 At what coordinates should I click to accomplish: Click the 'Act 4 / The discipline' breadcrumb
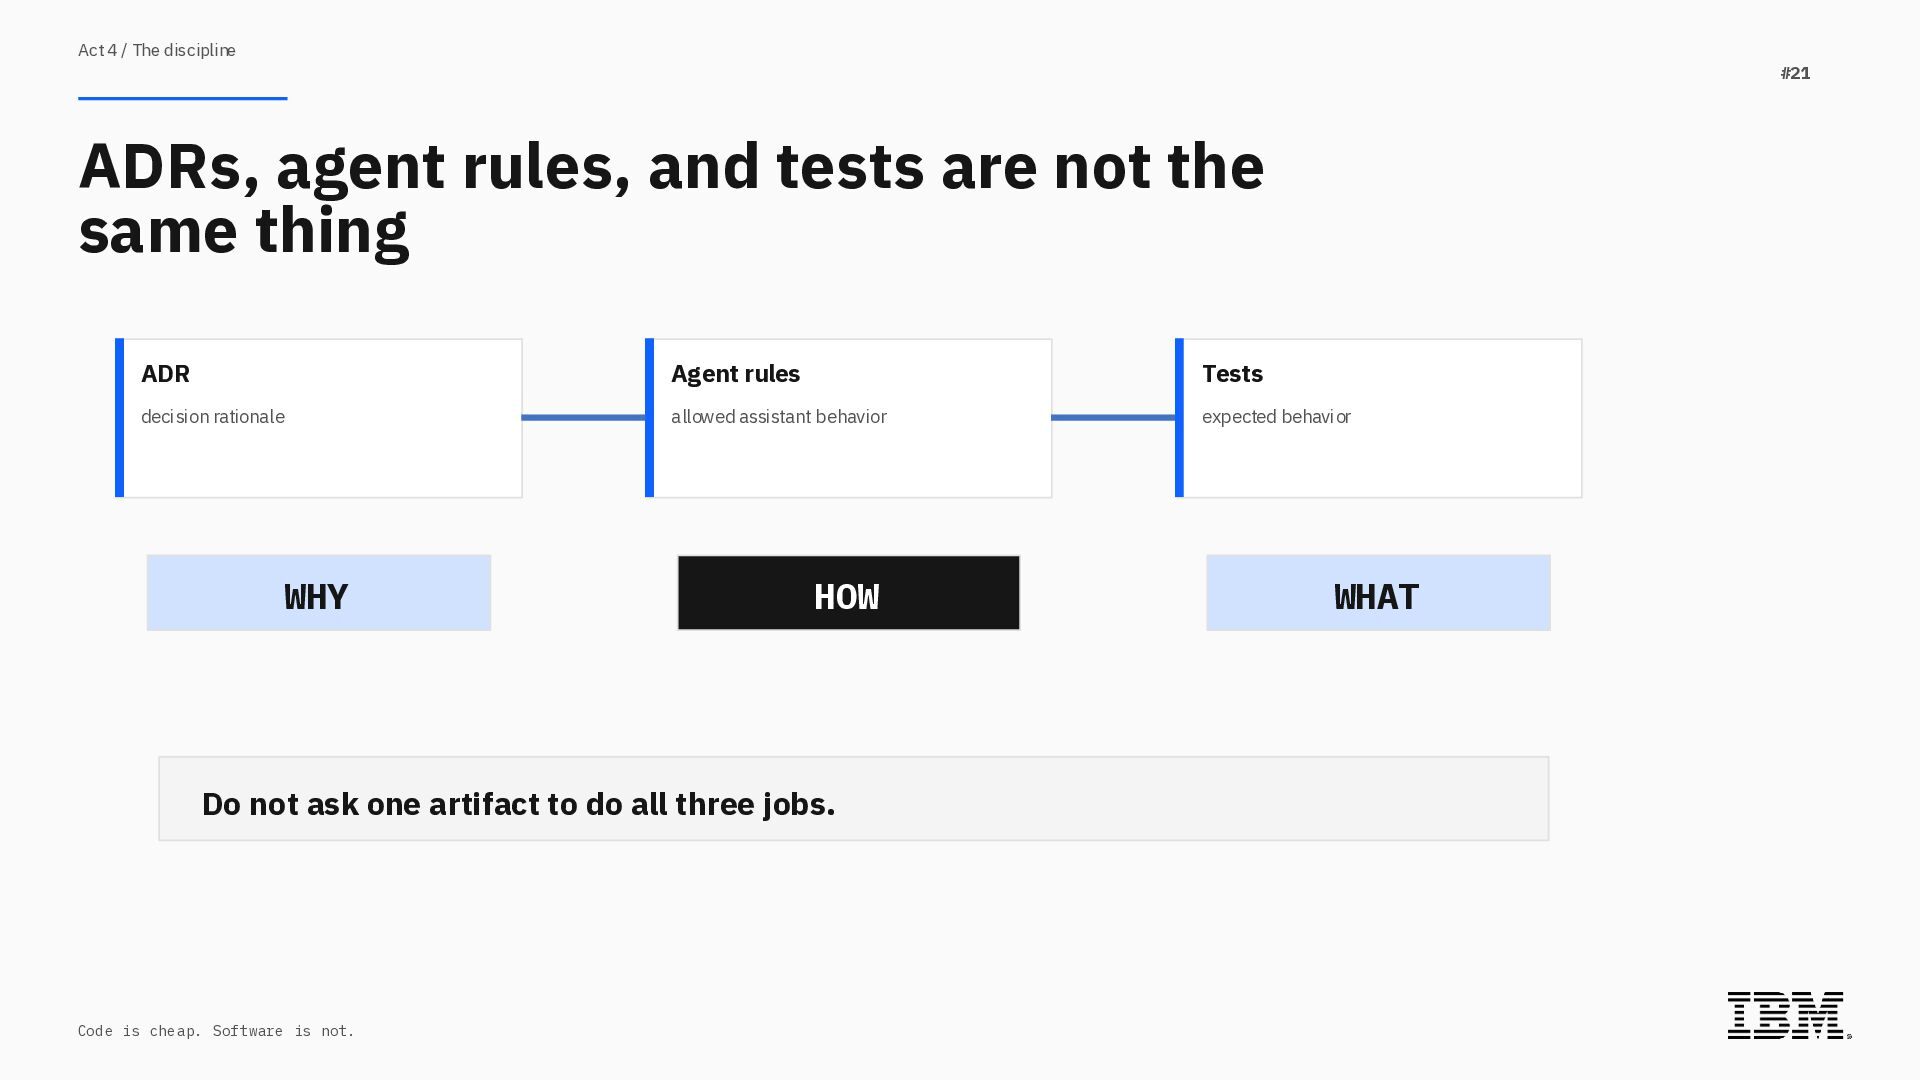[x=157, y=50]
